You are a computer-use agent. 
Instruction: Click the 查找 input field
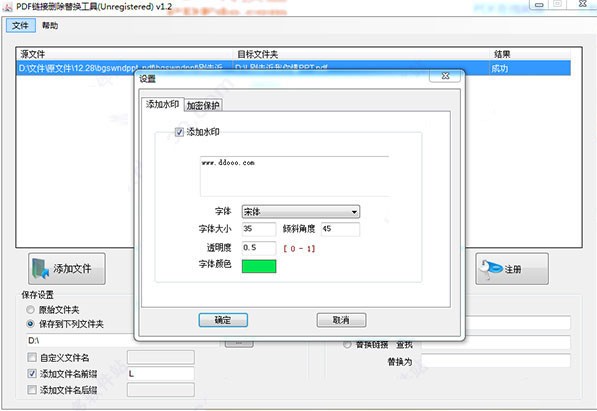coord(496,343)
